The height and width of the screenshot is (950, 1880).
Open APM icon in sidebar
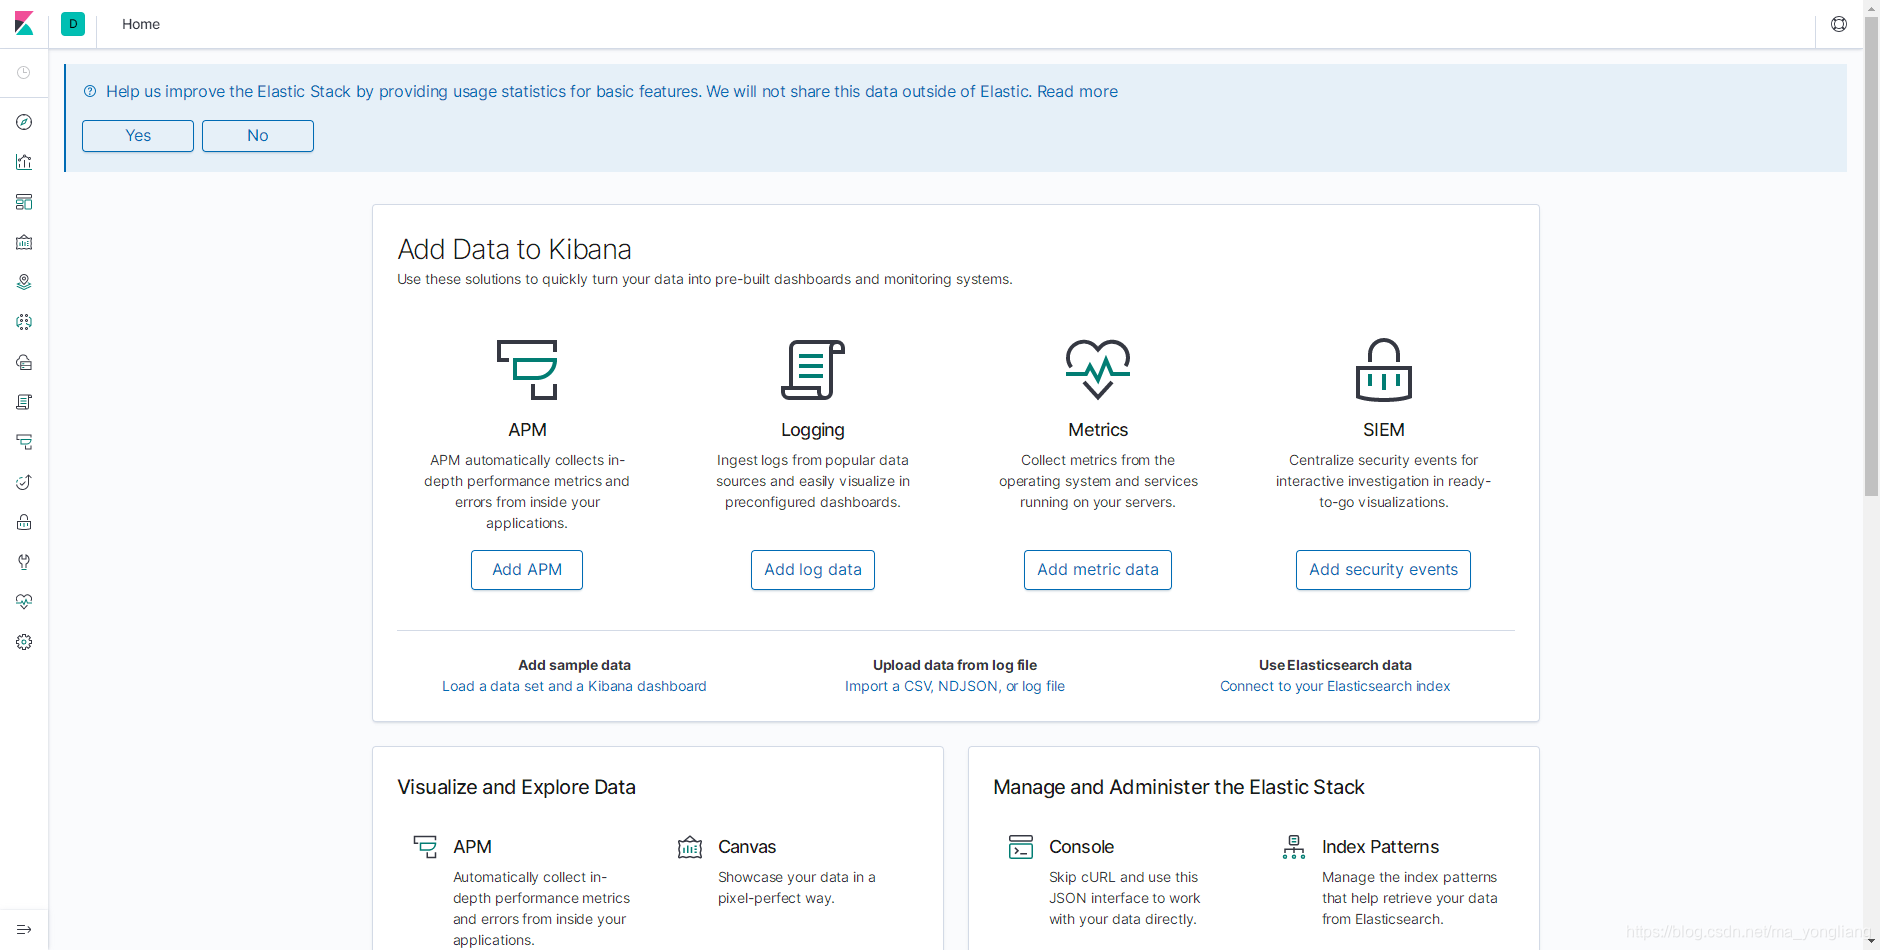pos(24,442)
